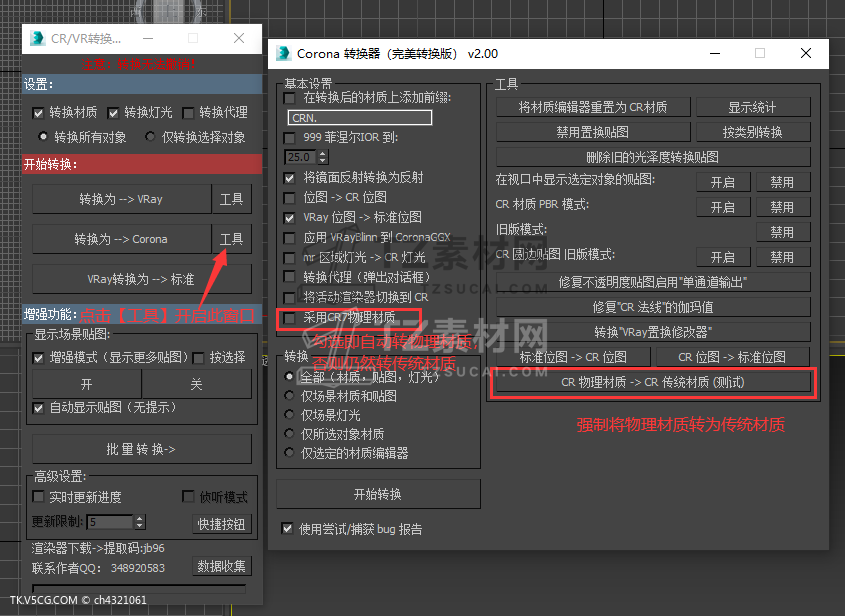The height and width of the screenshot is (616, 845).
Task: Toggle the 转换灯光 checkbox
Action: click(113, 113)
